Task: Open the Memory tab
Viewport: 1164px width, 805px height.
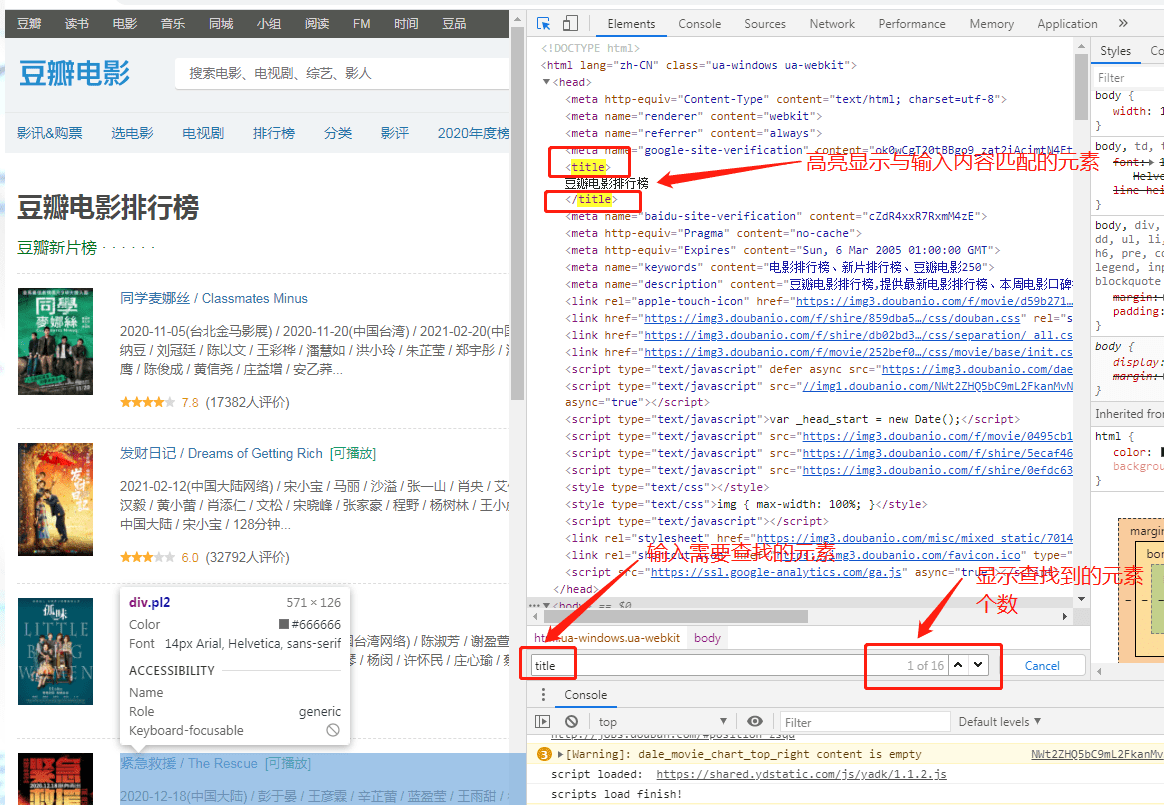Action: (991, 24)
